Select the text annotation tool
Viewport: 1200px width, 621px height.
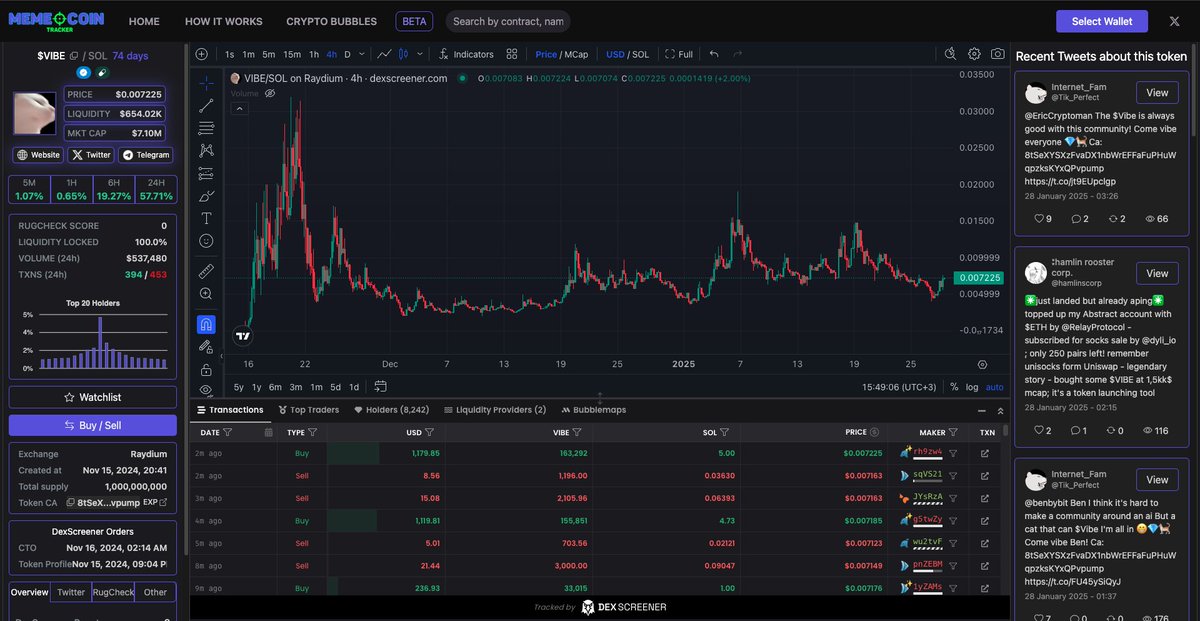pyautogui.click(x=206, y=217)
